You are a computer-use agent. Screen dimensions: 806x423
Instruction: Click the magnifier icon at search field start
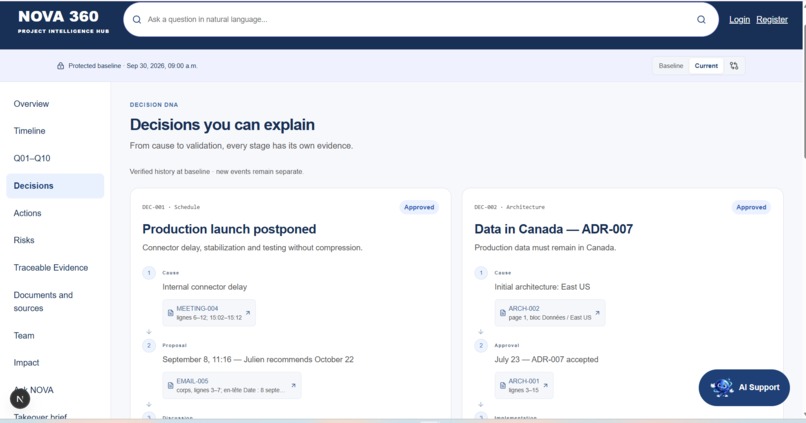[137, 20]
